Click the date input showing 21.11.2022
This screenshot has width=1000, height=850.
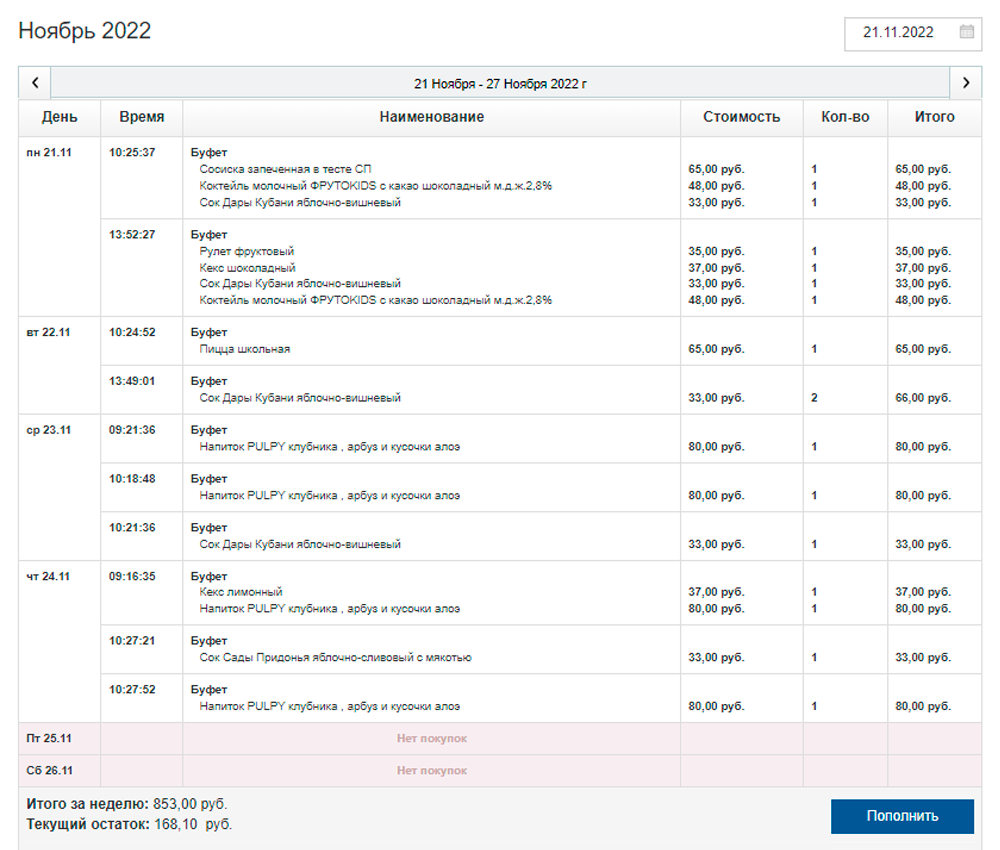coord(913,33)
